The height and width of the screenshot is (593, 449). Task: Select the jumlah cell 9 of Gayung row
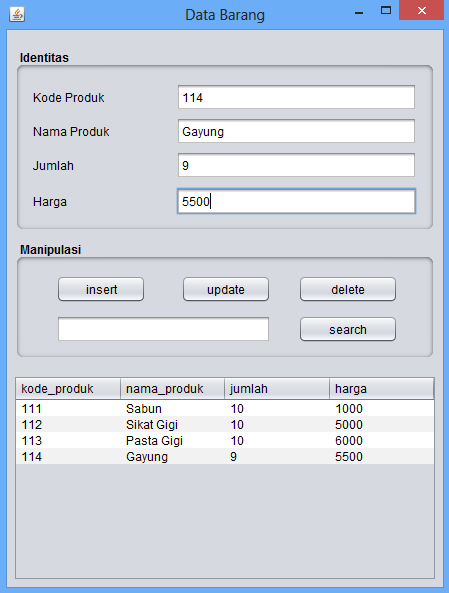coord(277,456)
